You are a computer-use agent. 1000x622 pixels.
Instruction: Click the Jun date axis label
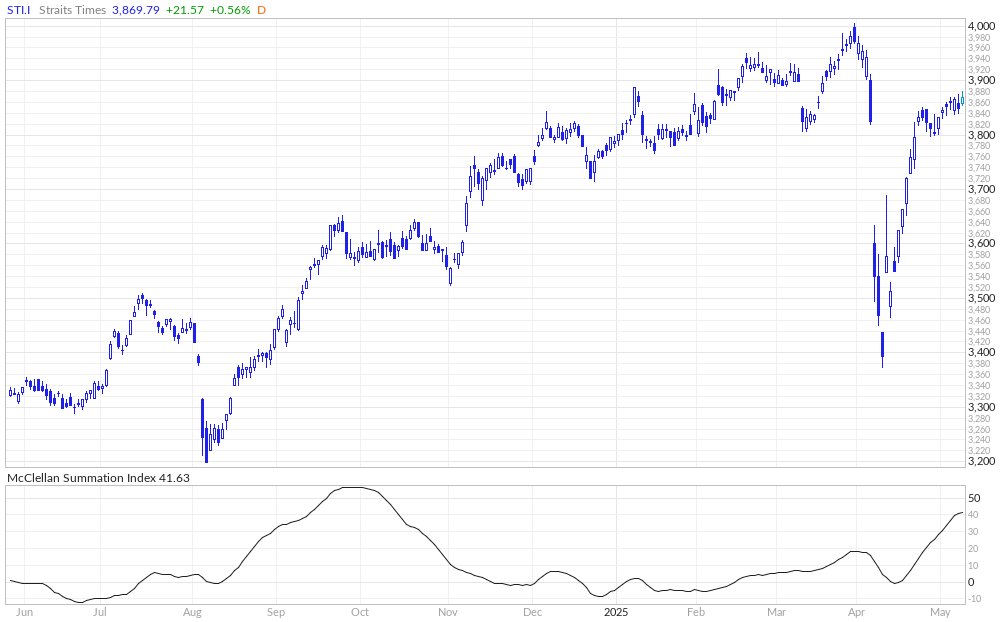[24, 612]
